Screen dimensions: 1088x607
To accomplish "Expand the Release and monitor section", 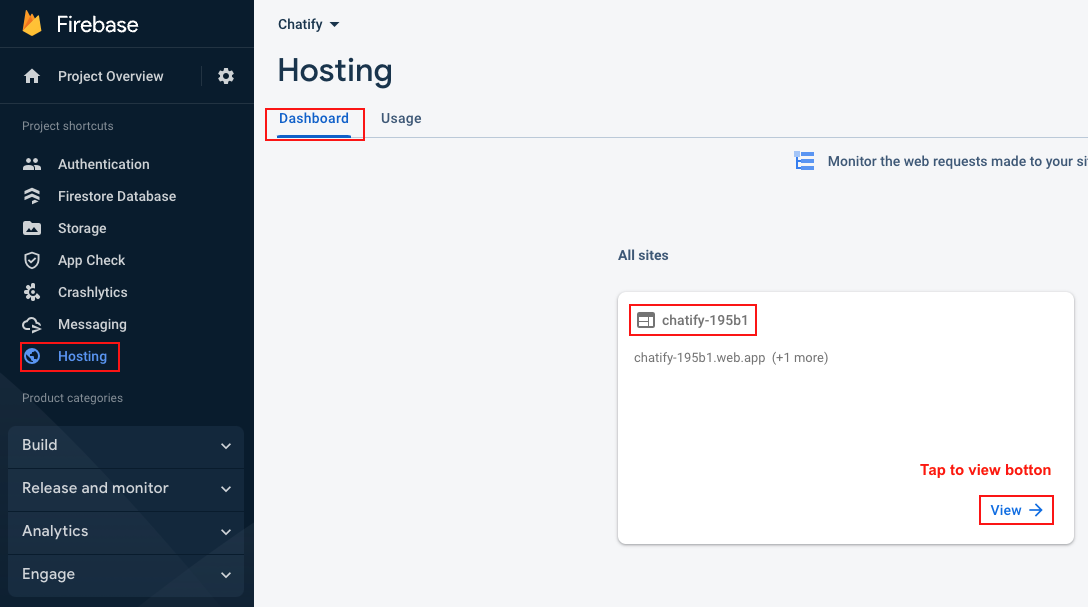I will point(126,488).
